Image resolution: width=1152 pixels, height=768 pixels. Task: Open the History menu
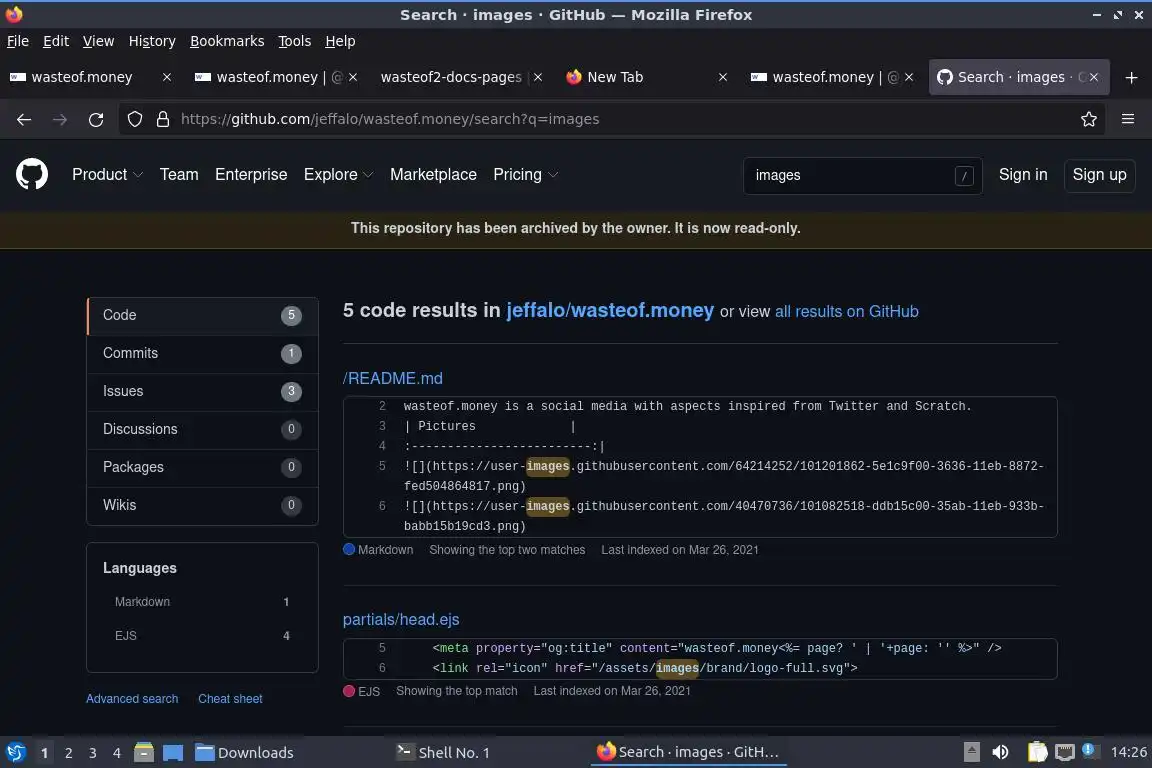(x=152, y=41)
